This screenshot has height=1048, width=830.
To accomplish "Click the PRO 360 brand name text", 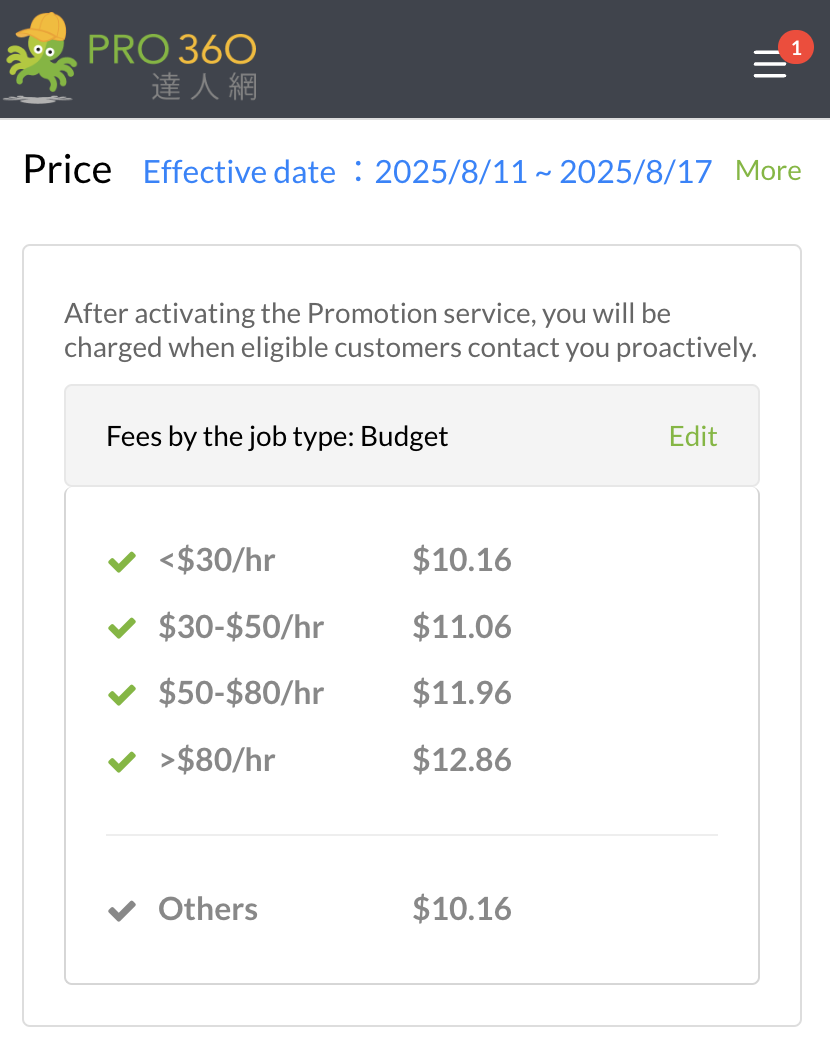I will point(172,49).
